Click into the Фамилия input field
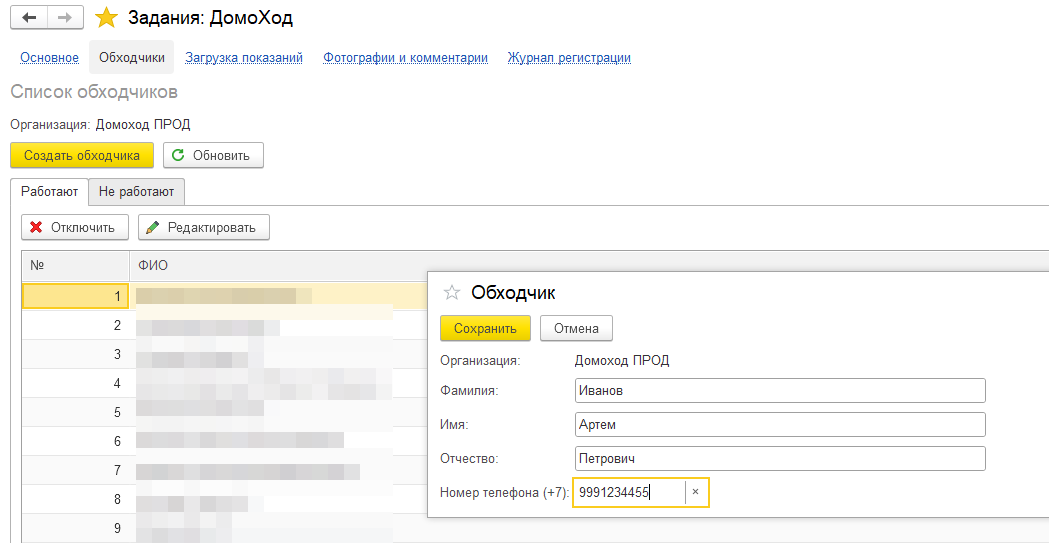 click(x=780, y=390)
